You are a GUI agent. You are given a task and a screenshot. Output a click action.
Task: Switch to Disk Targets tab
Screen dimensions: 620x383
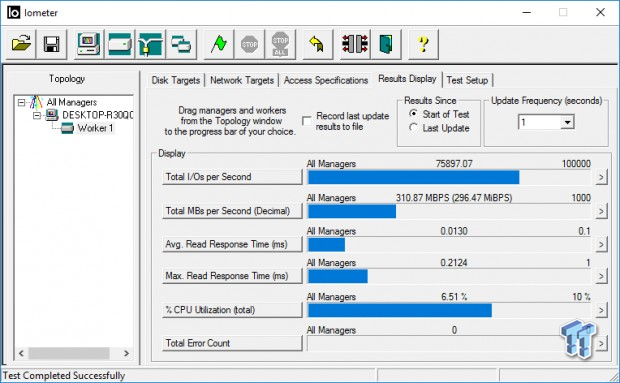point(176,80)
